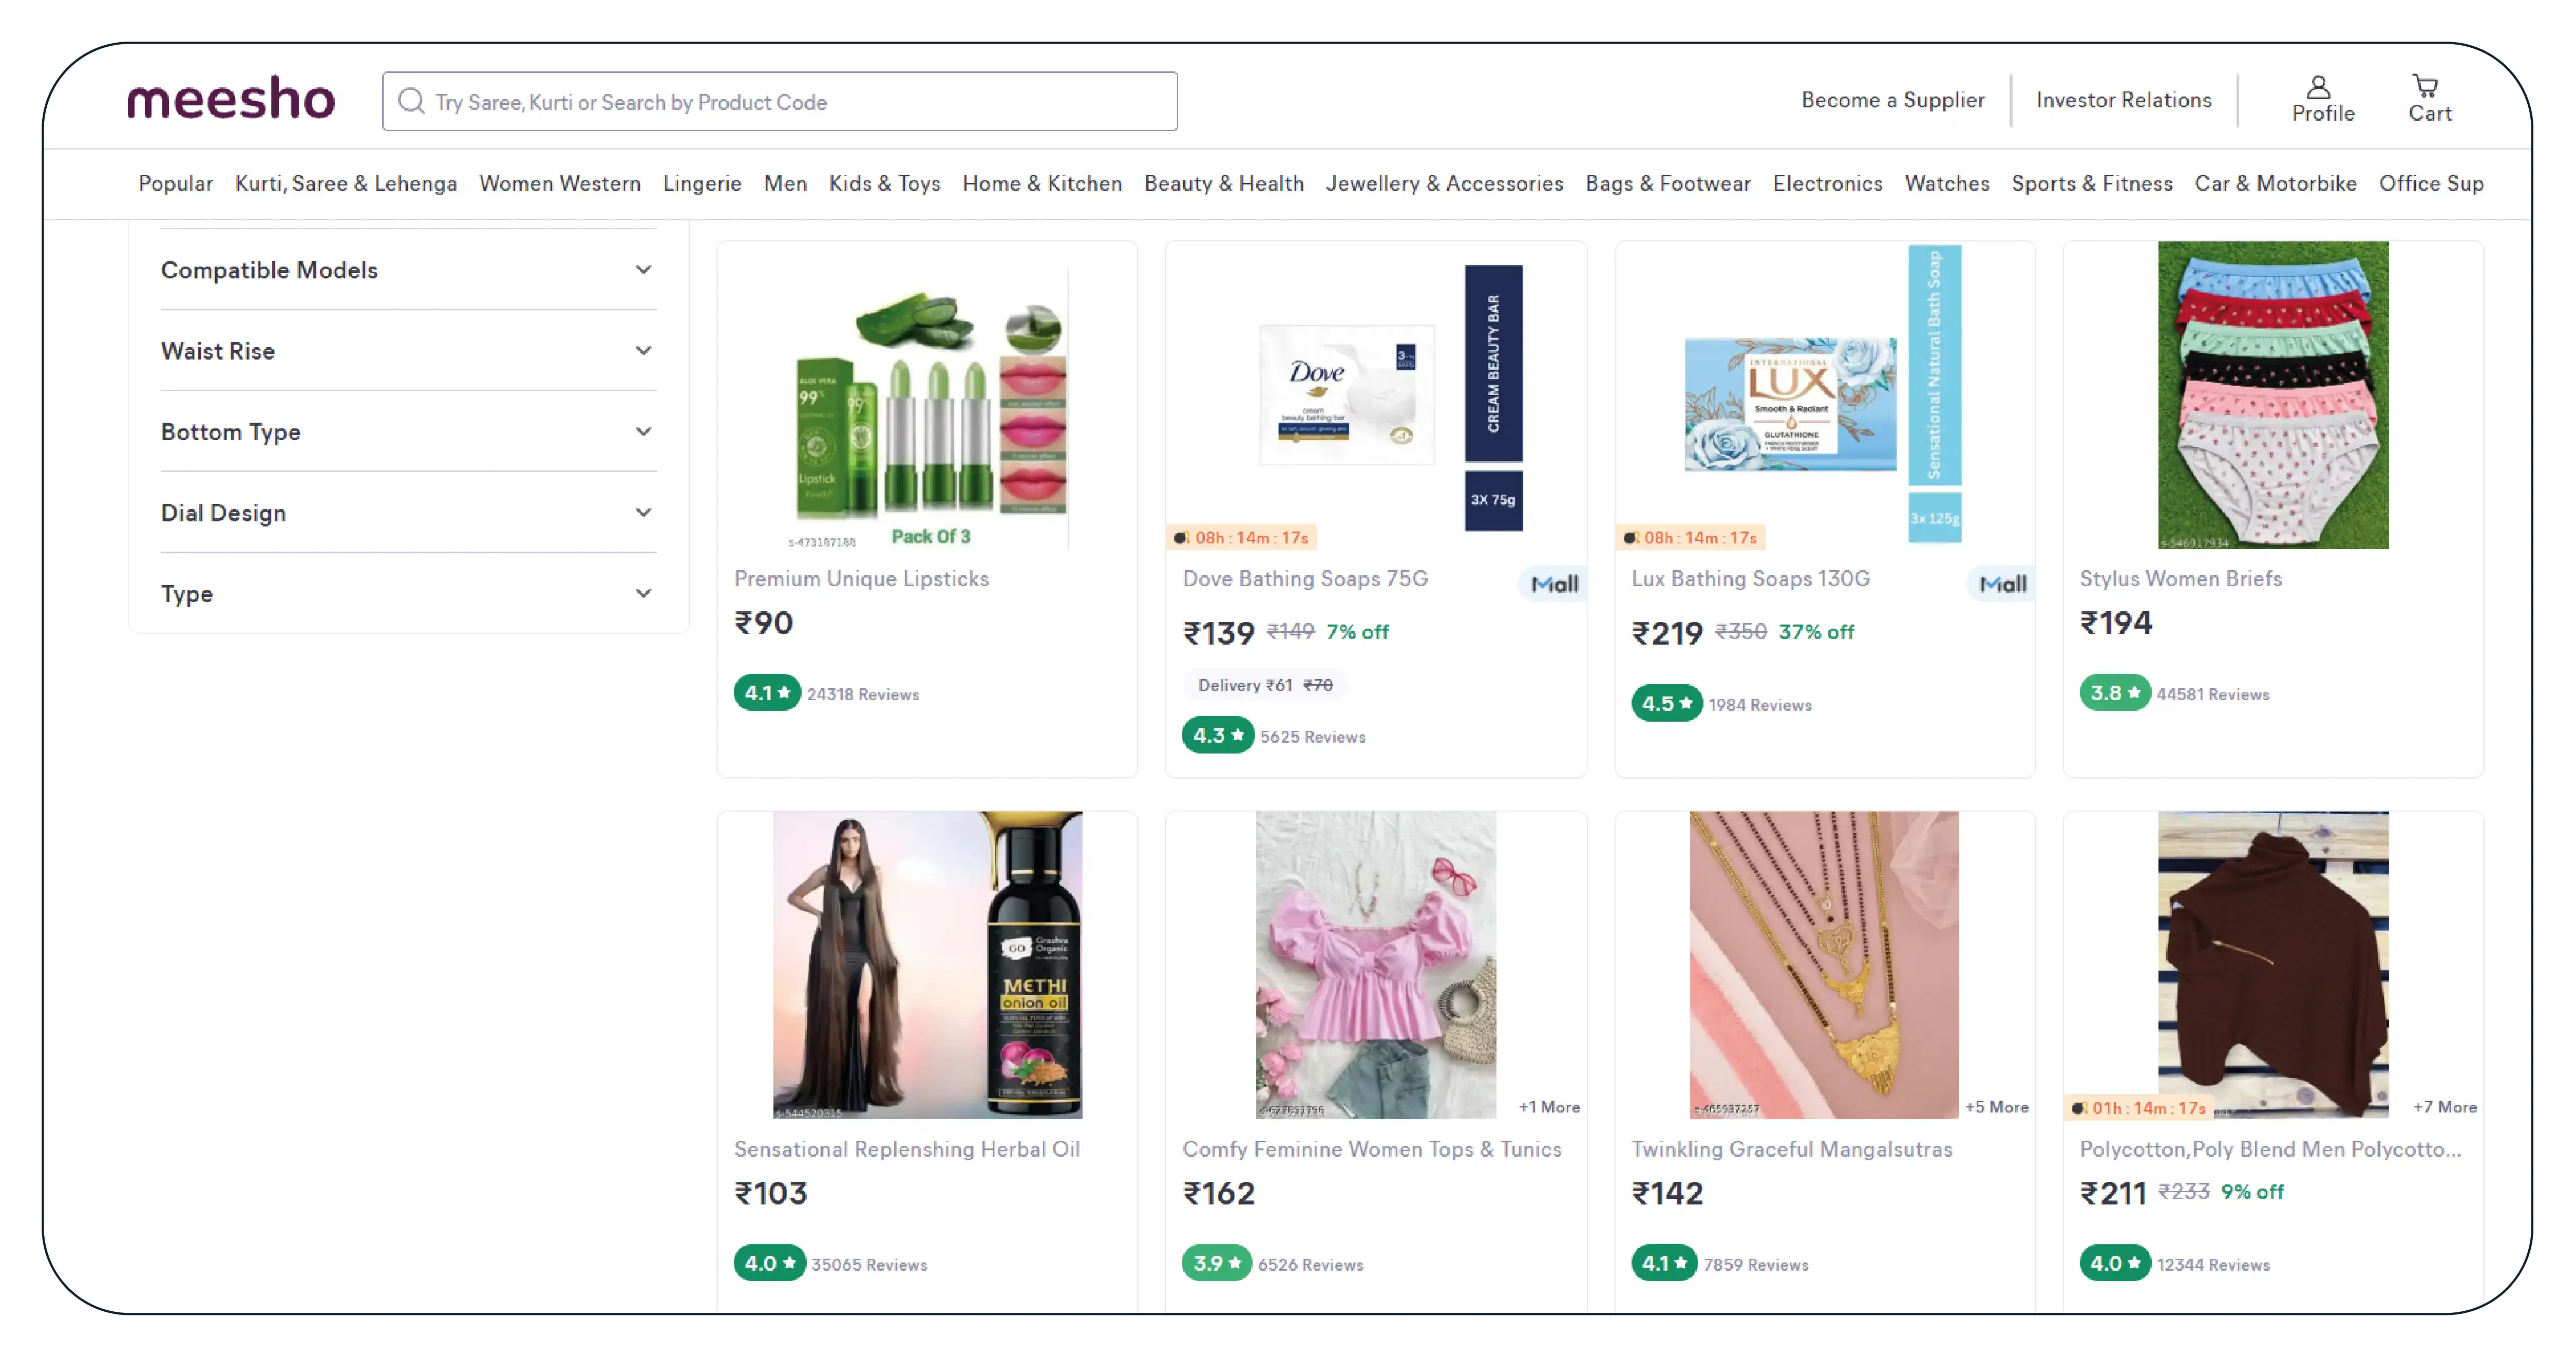Viewport: 2576px width, 1357px height.
Task: Open the Premium Unique Lipsticks title
Action: [861, 578]
